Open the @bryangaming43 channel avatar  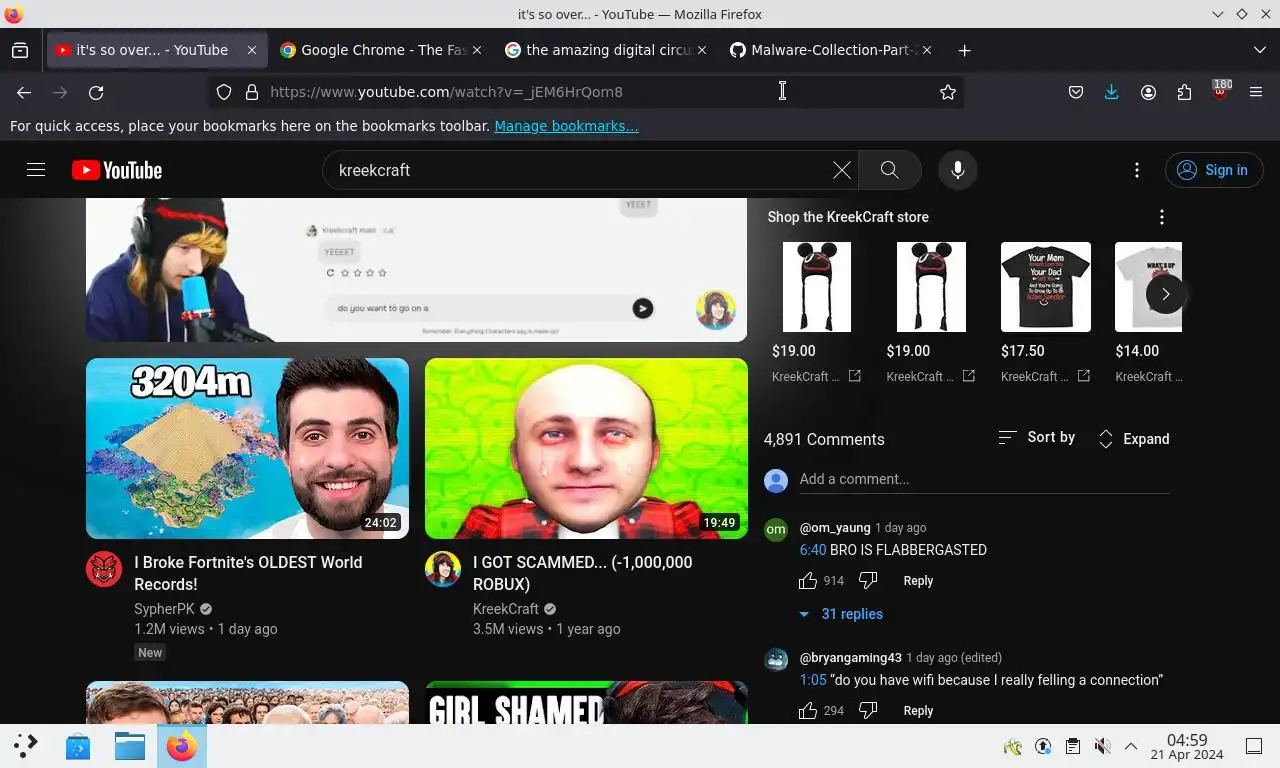(x=776, y=660)
